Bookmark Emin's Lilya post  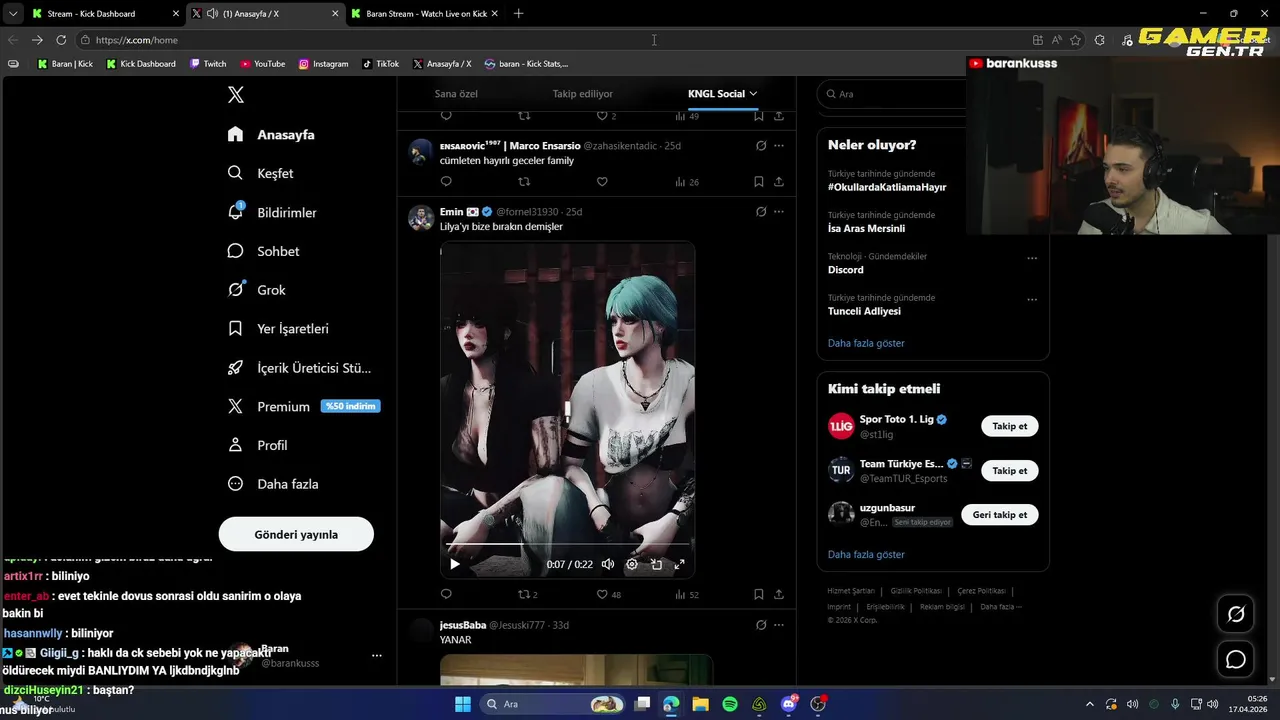pos(759,594)
